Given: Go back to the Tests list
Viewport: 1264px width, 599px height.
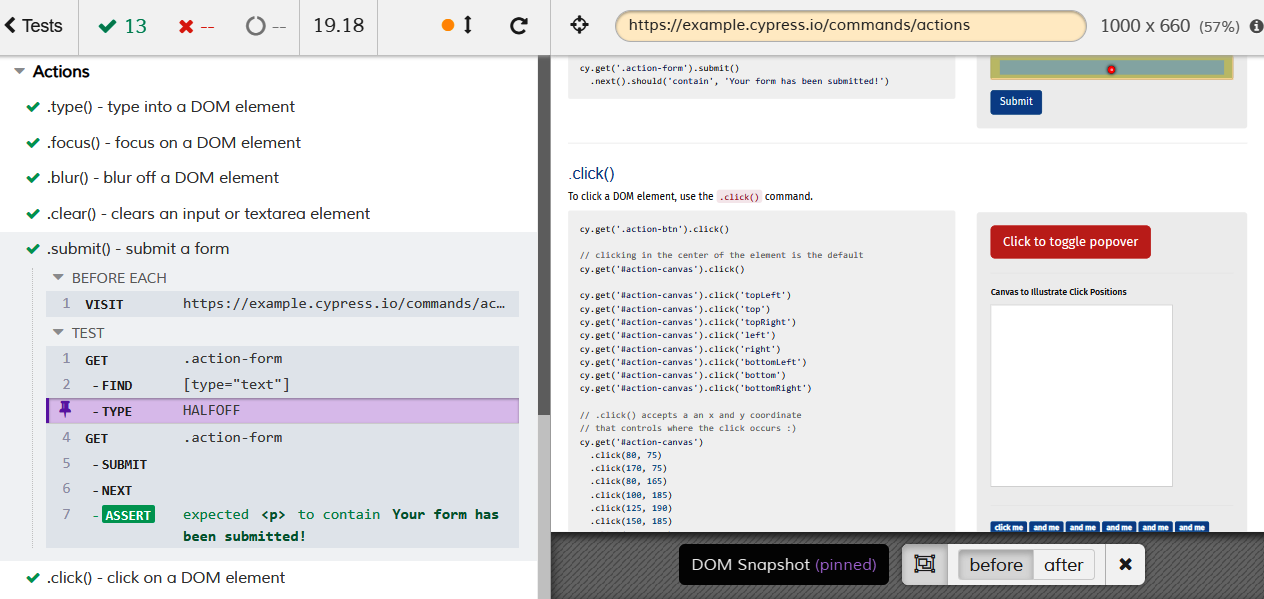Looking at the screenshot, I should tap(34, 26).
